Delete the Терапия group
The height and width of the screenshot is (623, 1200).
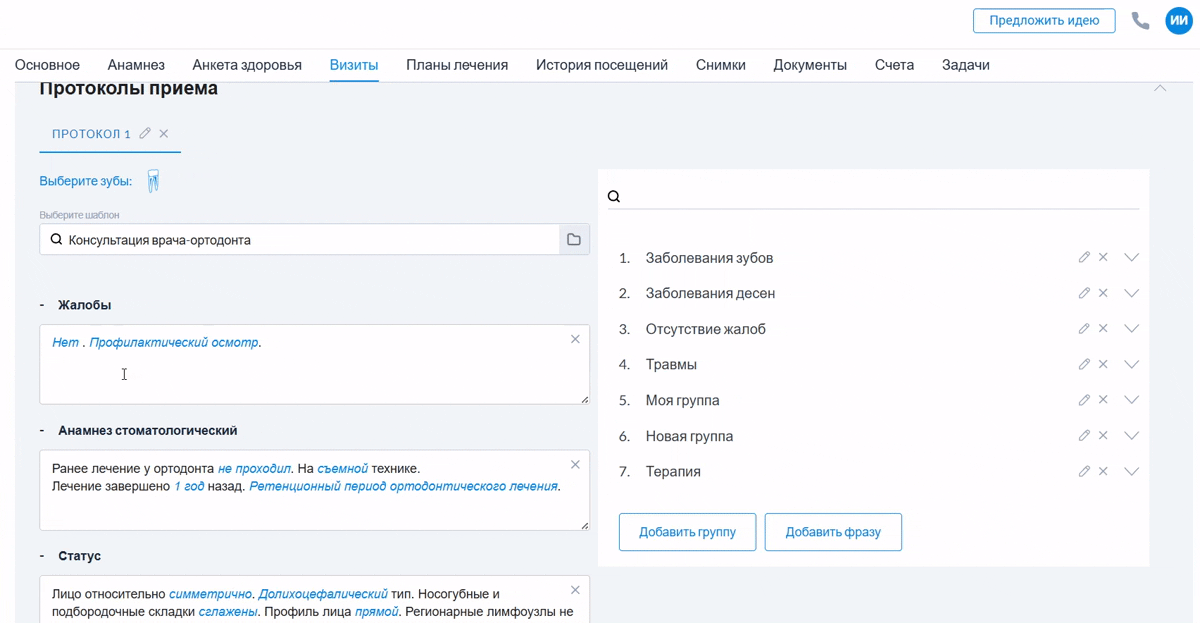[1103, 471]
